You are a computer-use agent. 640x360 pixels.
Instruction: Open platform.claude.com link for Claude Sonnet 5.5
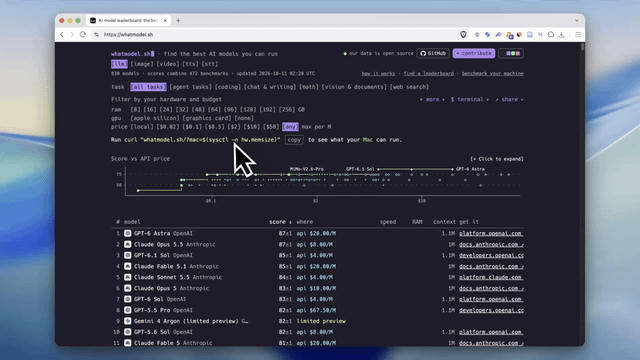coord(491,277)
